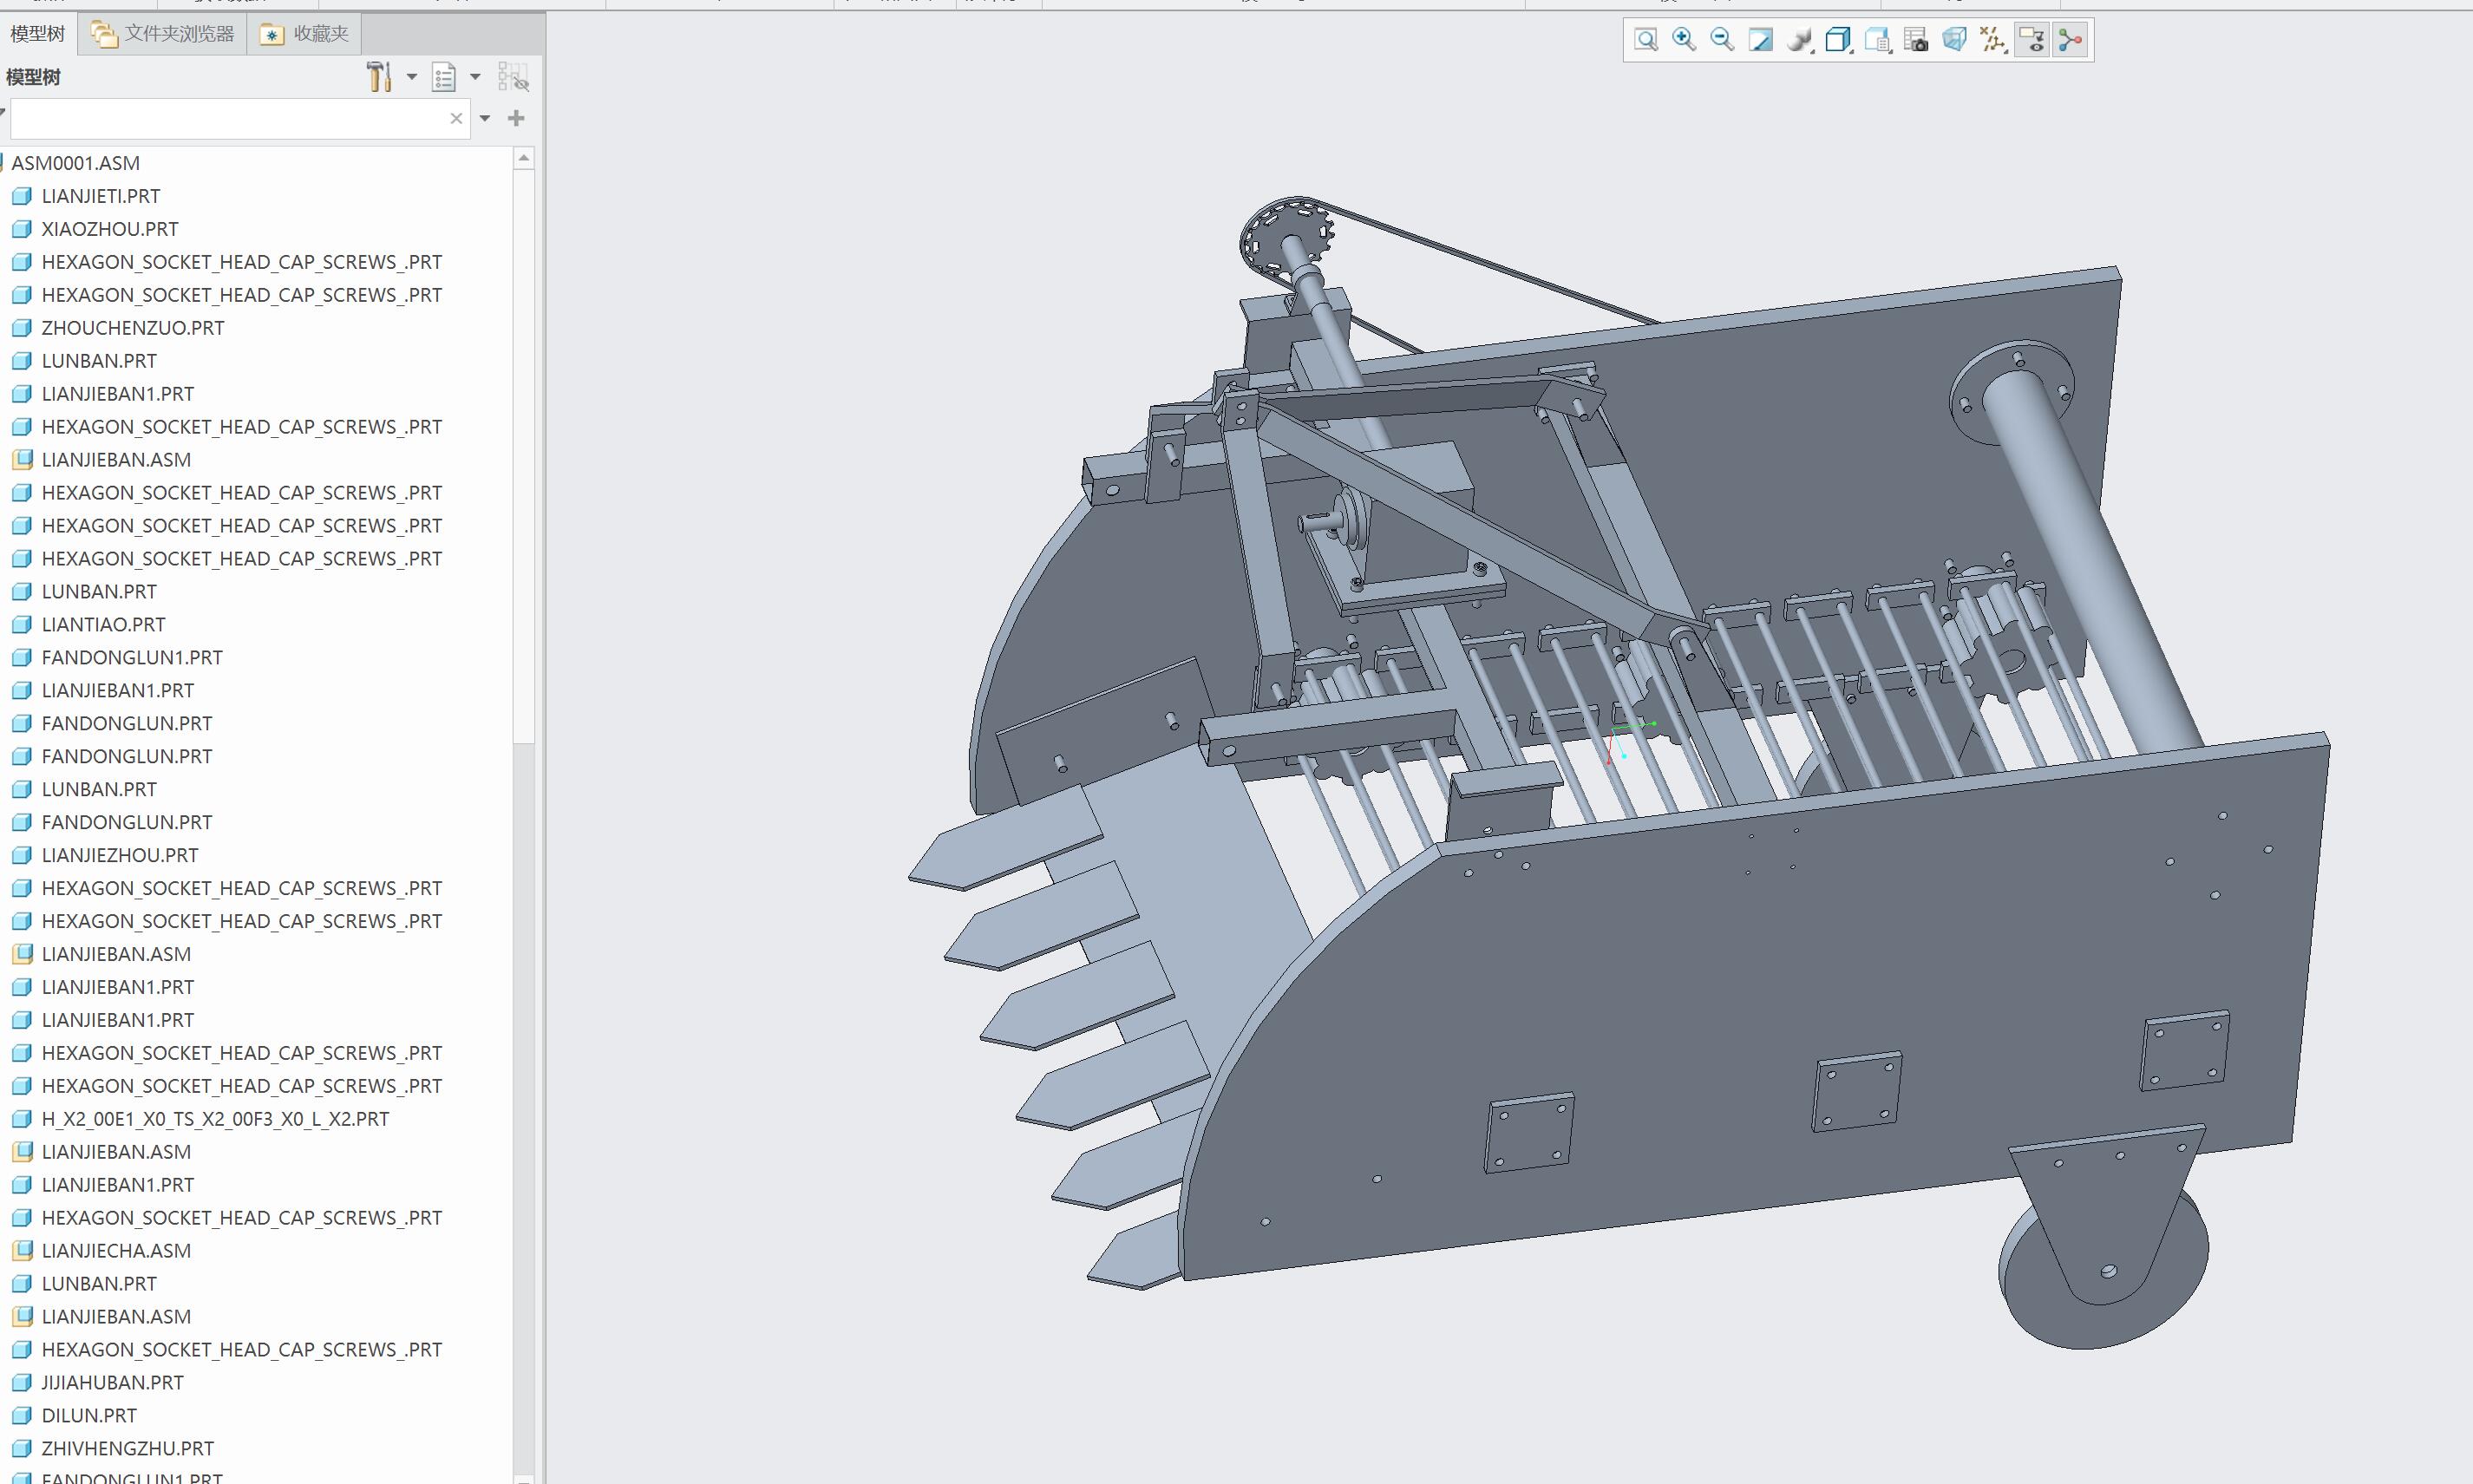Select XIAOZHOU.PRT in model tree
Image resolution: width=2473 pixels, height=1484 pixels.
[x=110, y=229]
